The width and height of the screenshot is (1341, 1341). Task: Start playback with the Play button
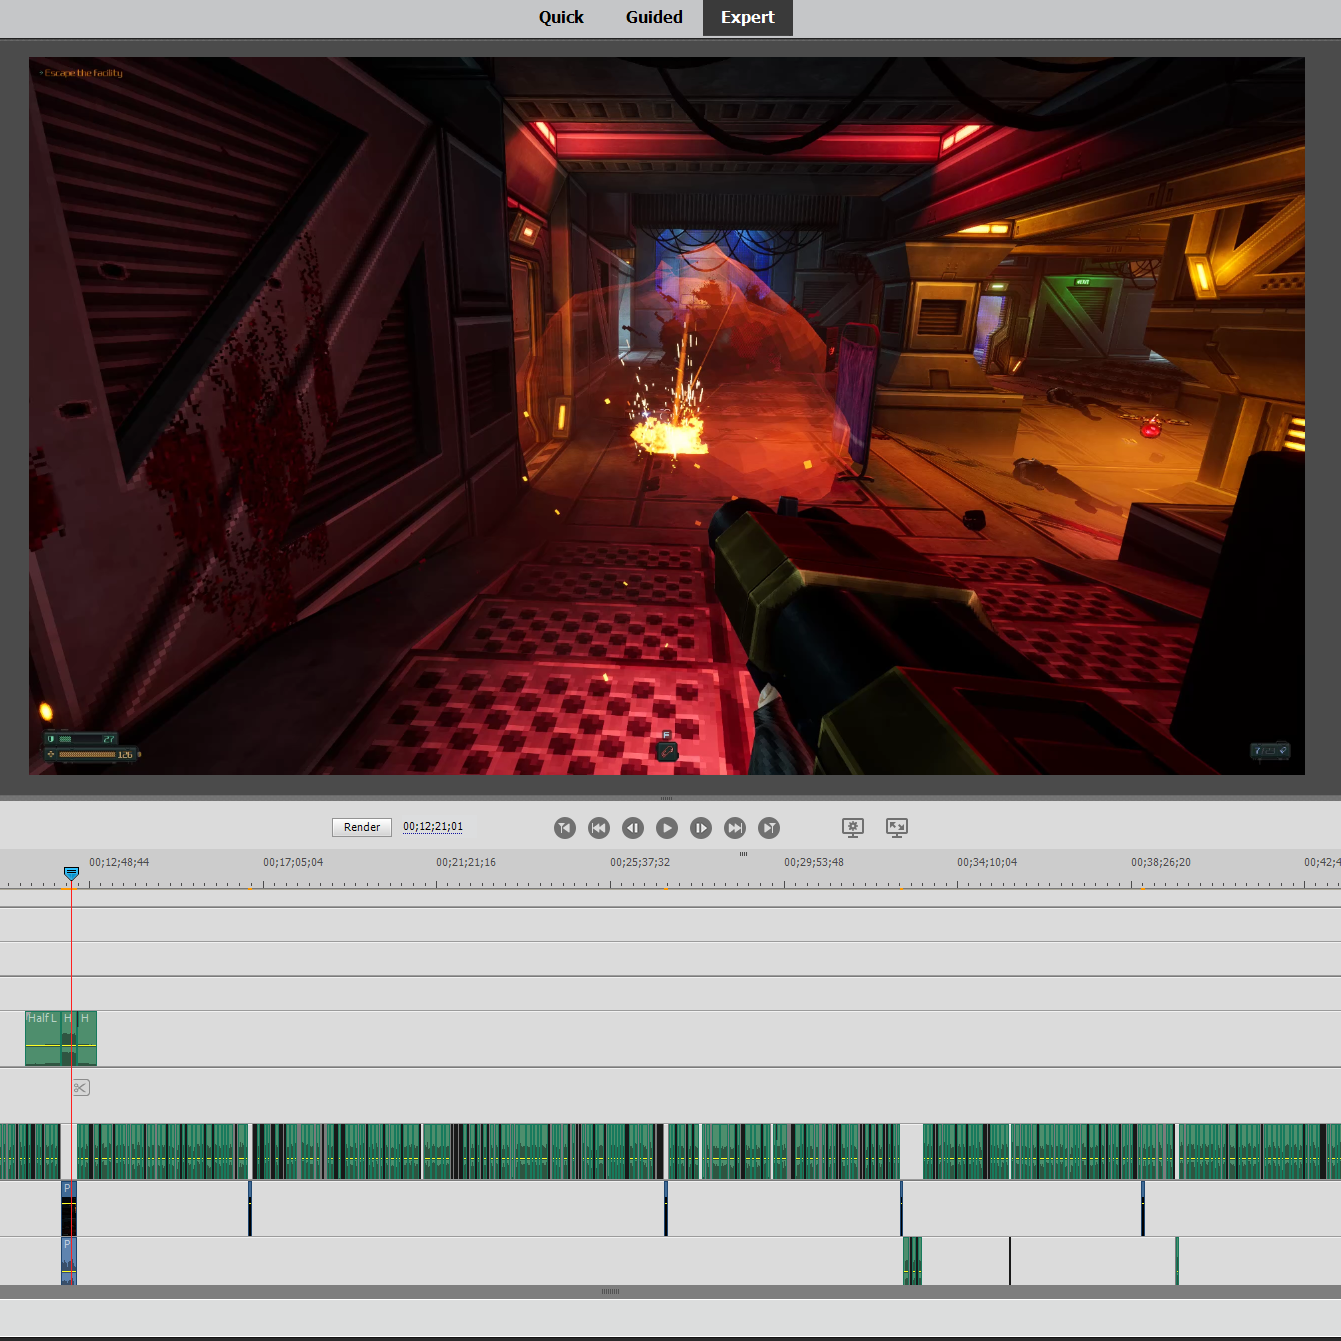[x=667, y=828]
